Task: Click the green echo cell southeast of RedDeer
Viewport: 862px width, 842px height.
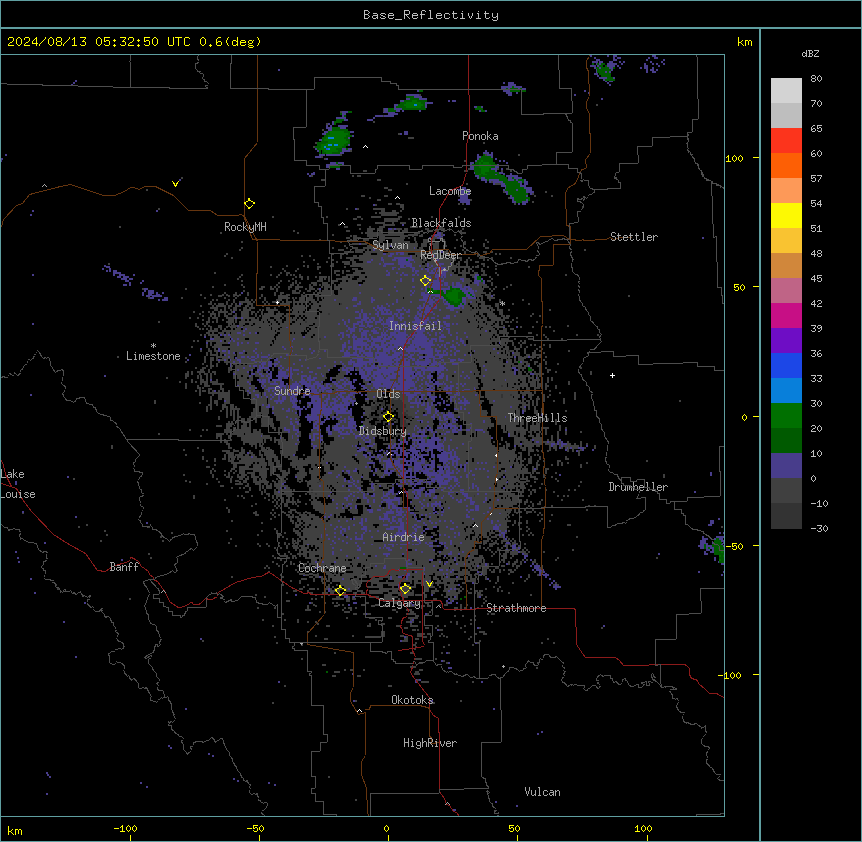Action: (455, 296)
